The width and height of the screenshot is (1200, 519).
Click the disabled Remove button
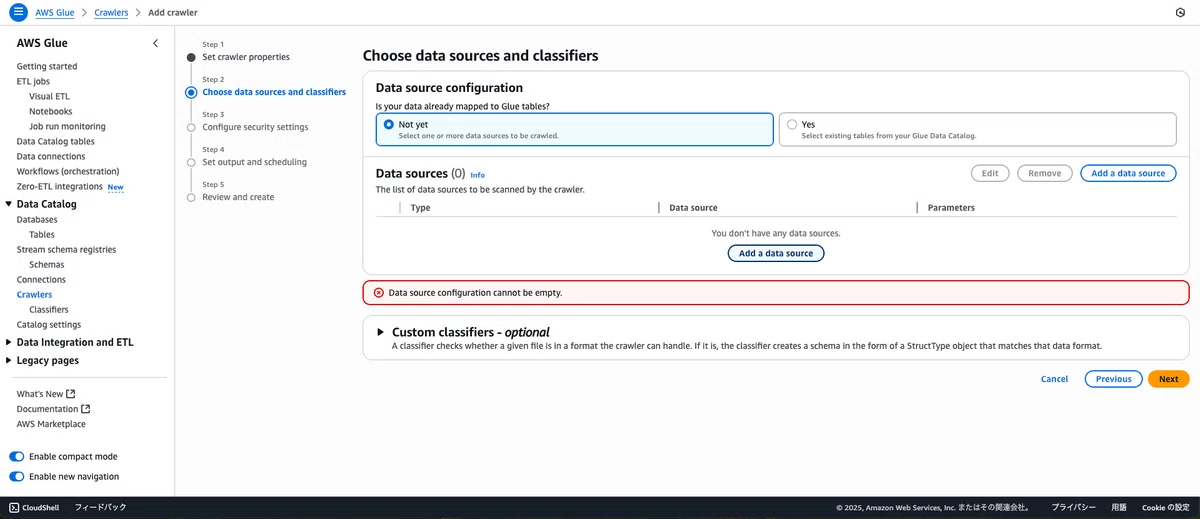click(x=1045, y=173)
